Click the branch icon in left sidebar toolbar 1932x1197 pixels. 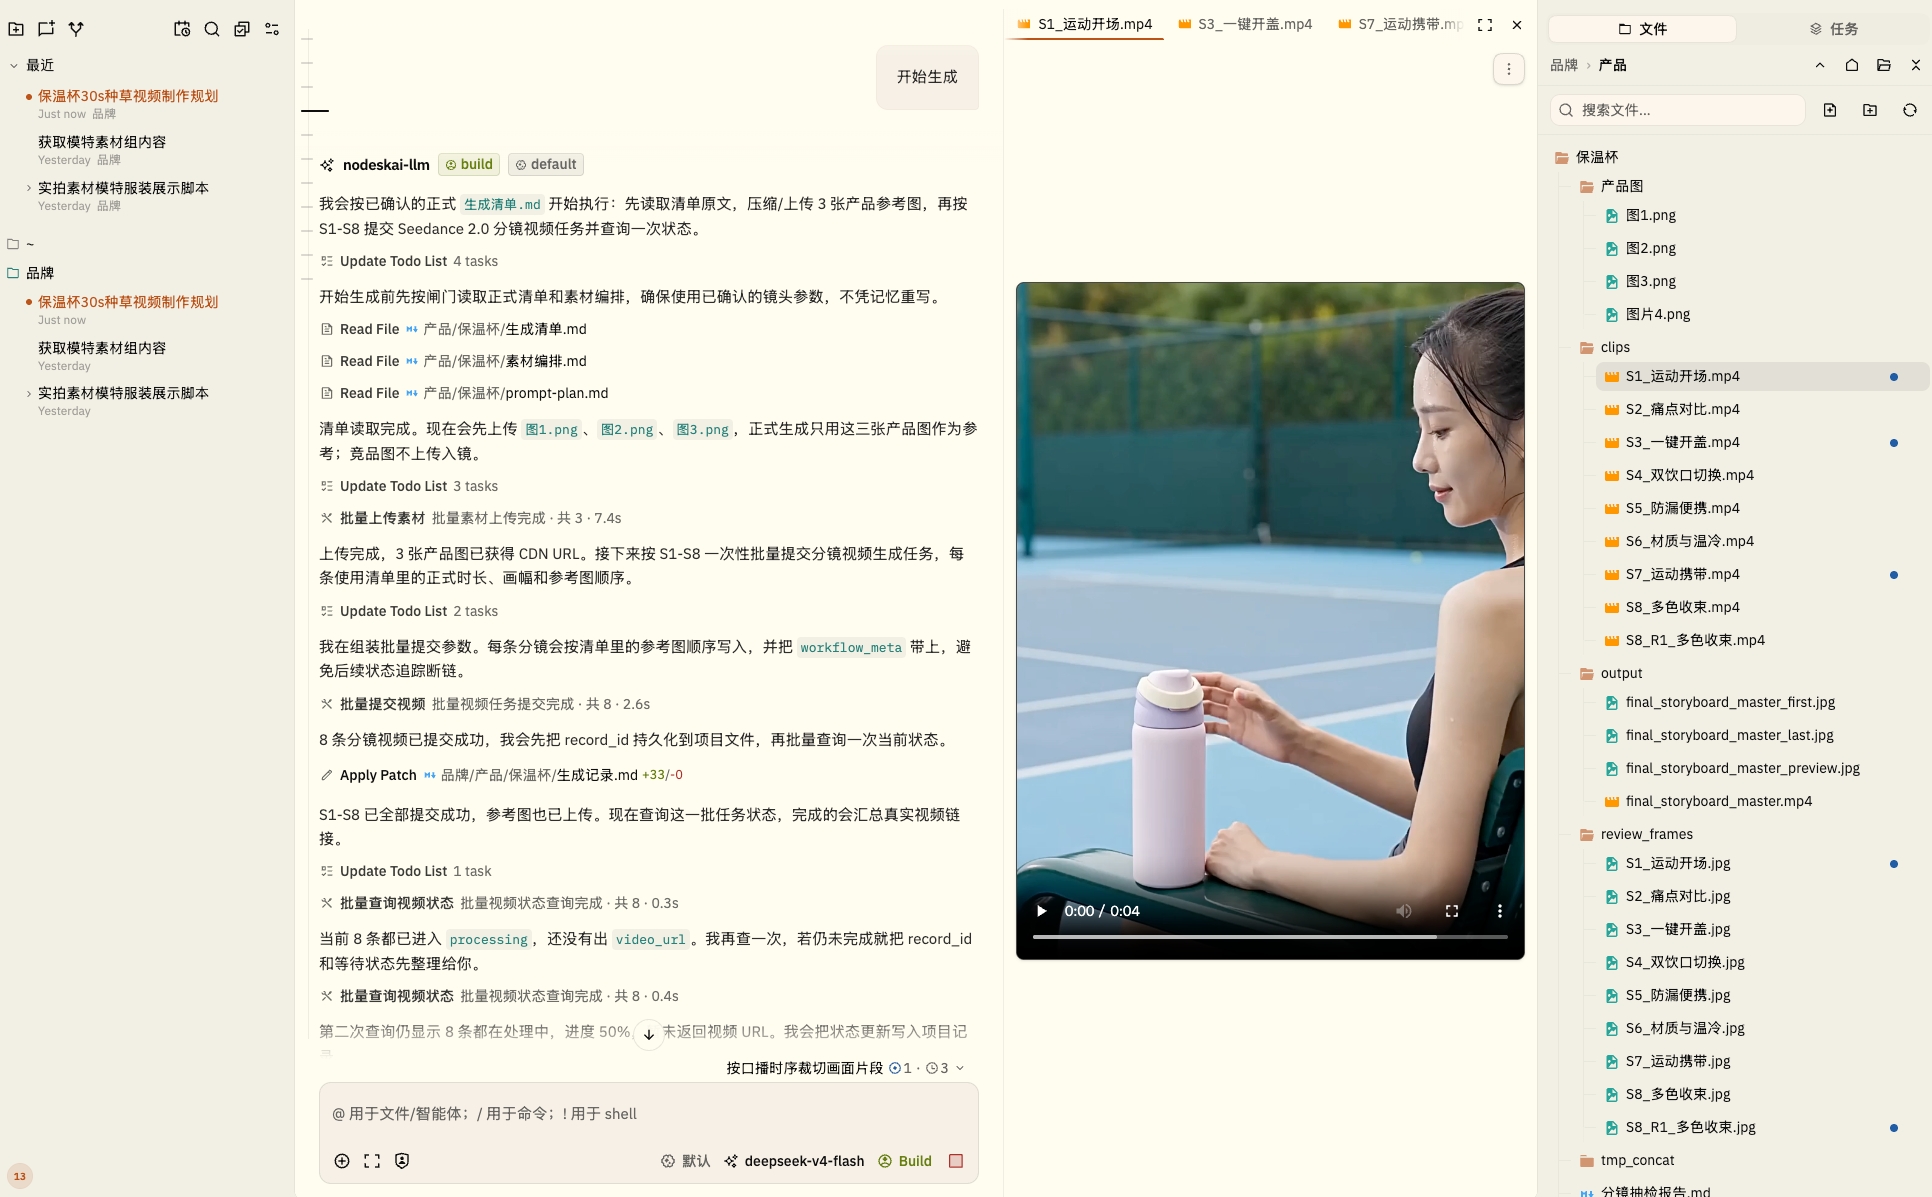[76, 29]
